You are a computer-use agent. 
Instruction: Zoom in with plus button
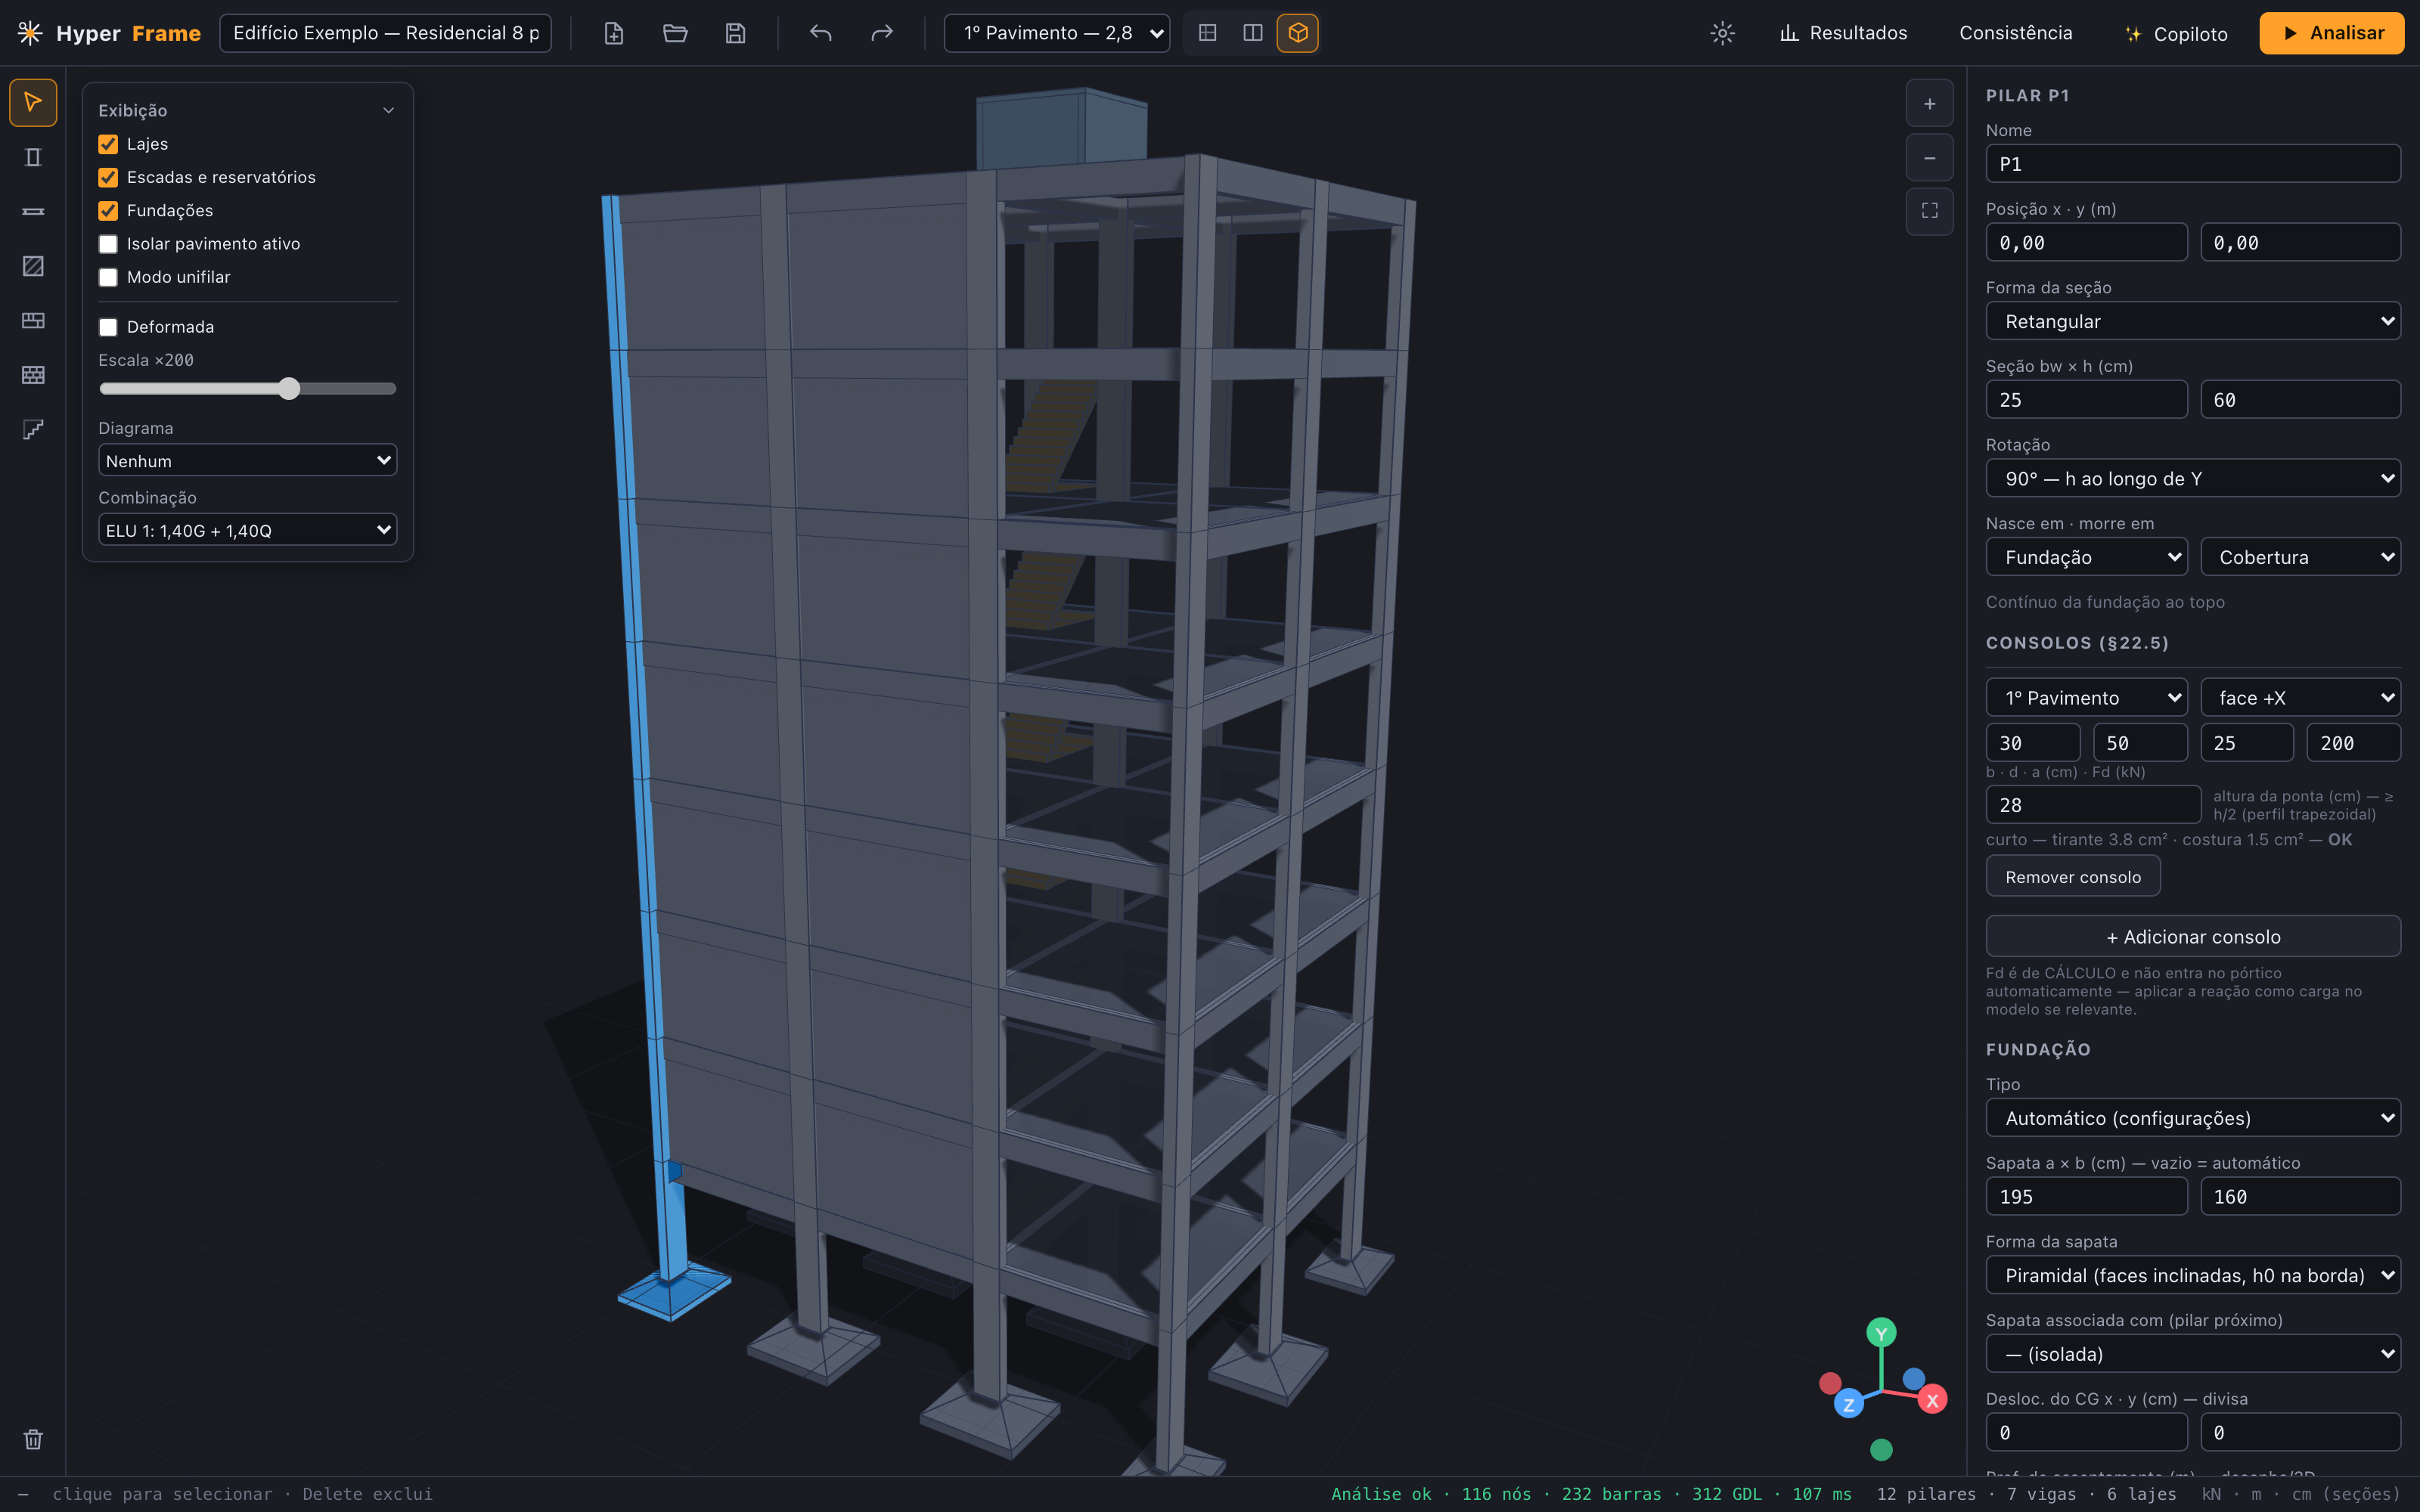click(x=1930, y=103)
